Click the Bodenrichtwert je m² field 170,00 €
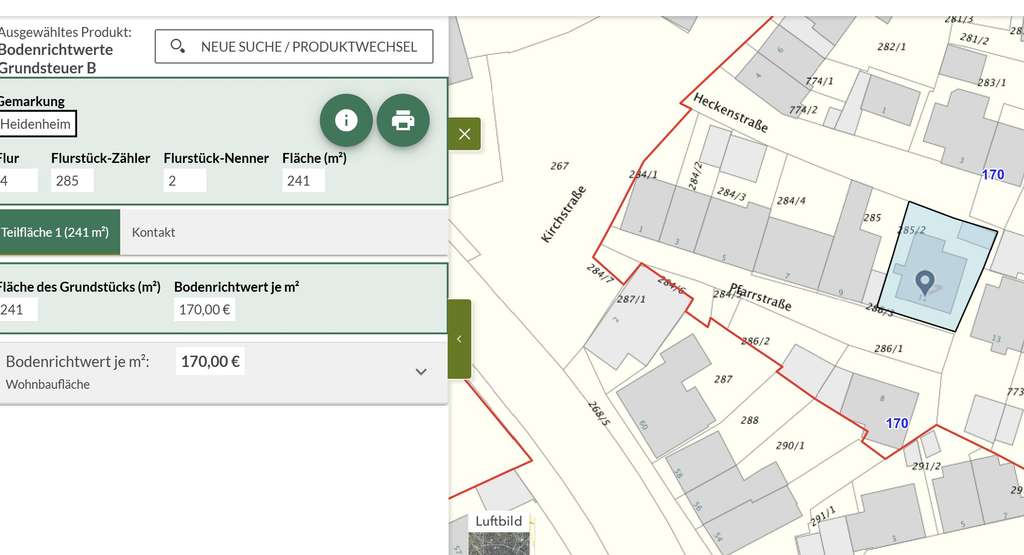The height and width of the screenshot is (555, 1024). click(204, 309)
